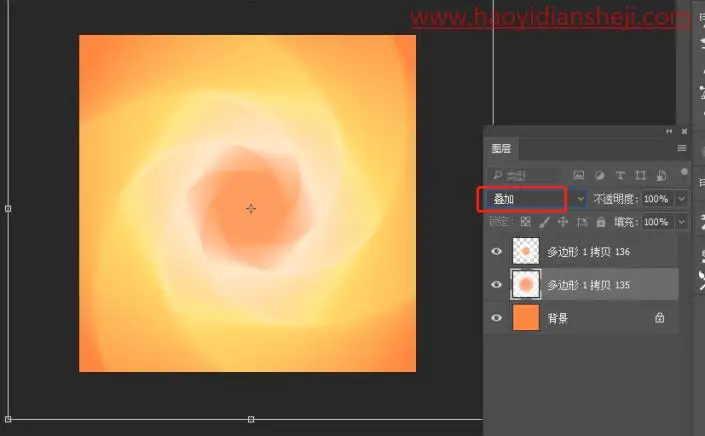Open the 叠加 blend mode dropdown
Image resolution: width=705 pixels, height=436 pixels.
pos(536,199)
